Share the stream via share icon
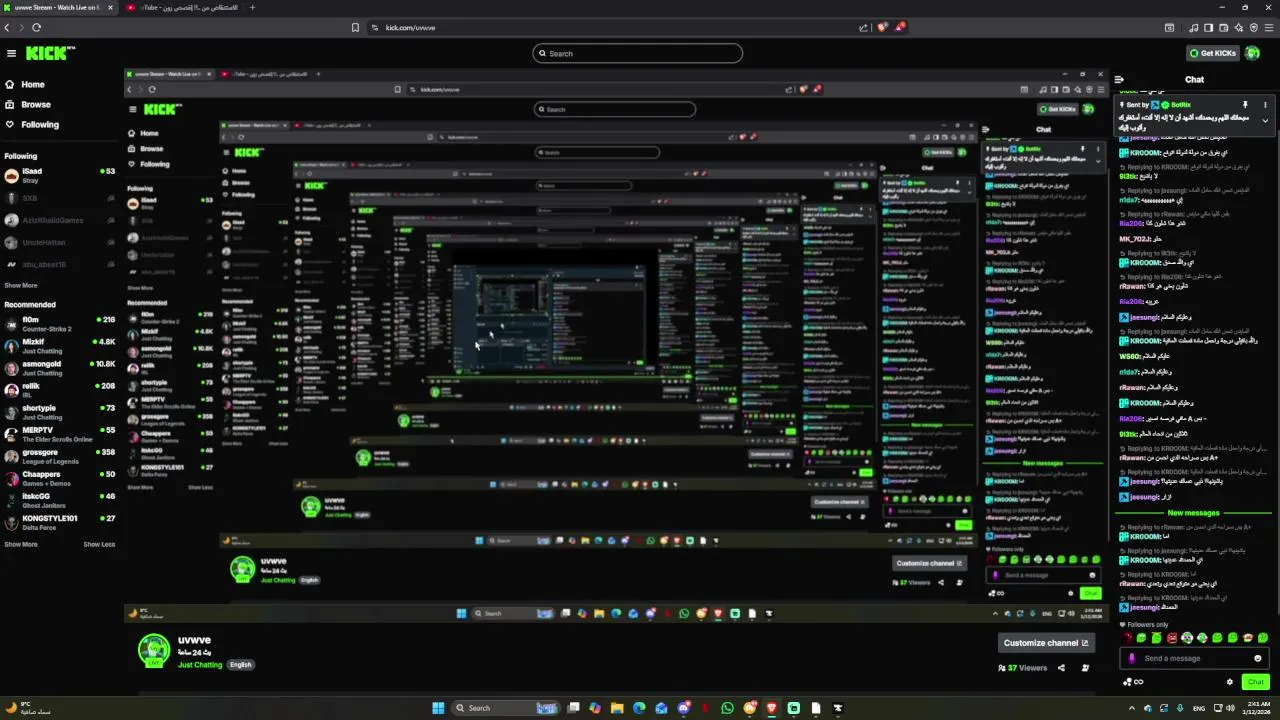The width and height of the screenshot is (1280, 720). click(1061, 668)
